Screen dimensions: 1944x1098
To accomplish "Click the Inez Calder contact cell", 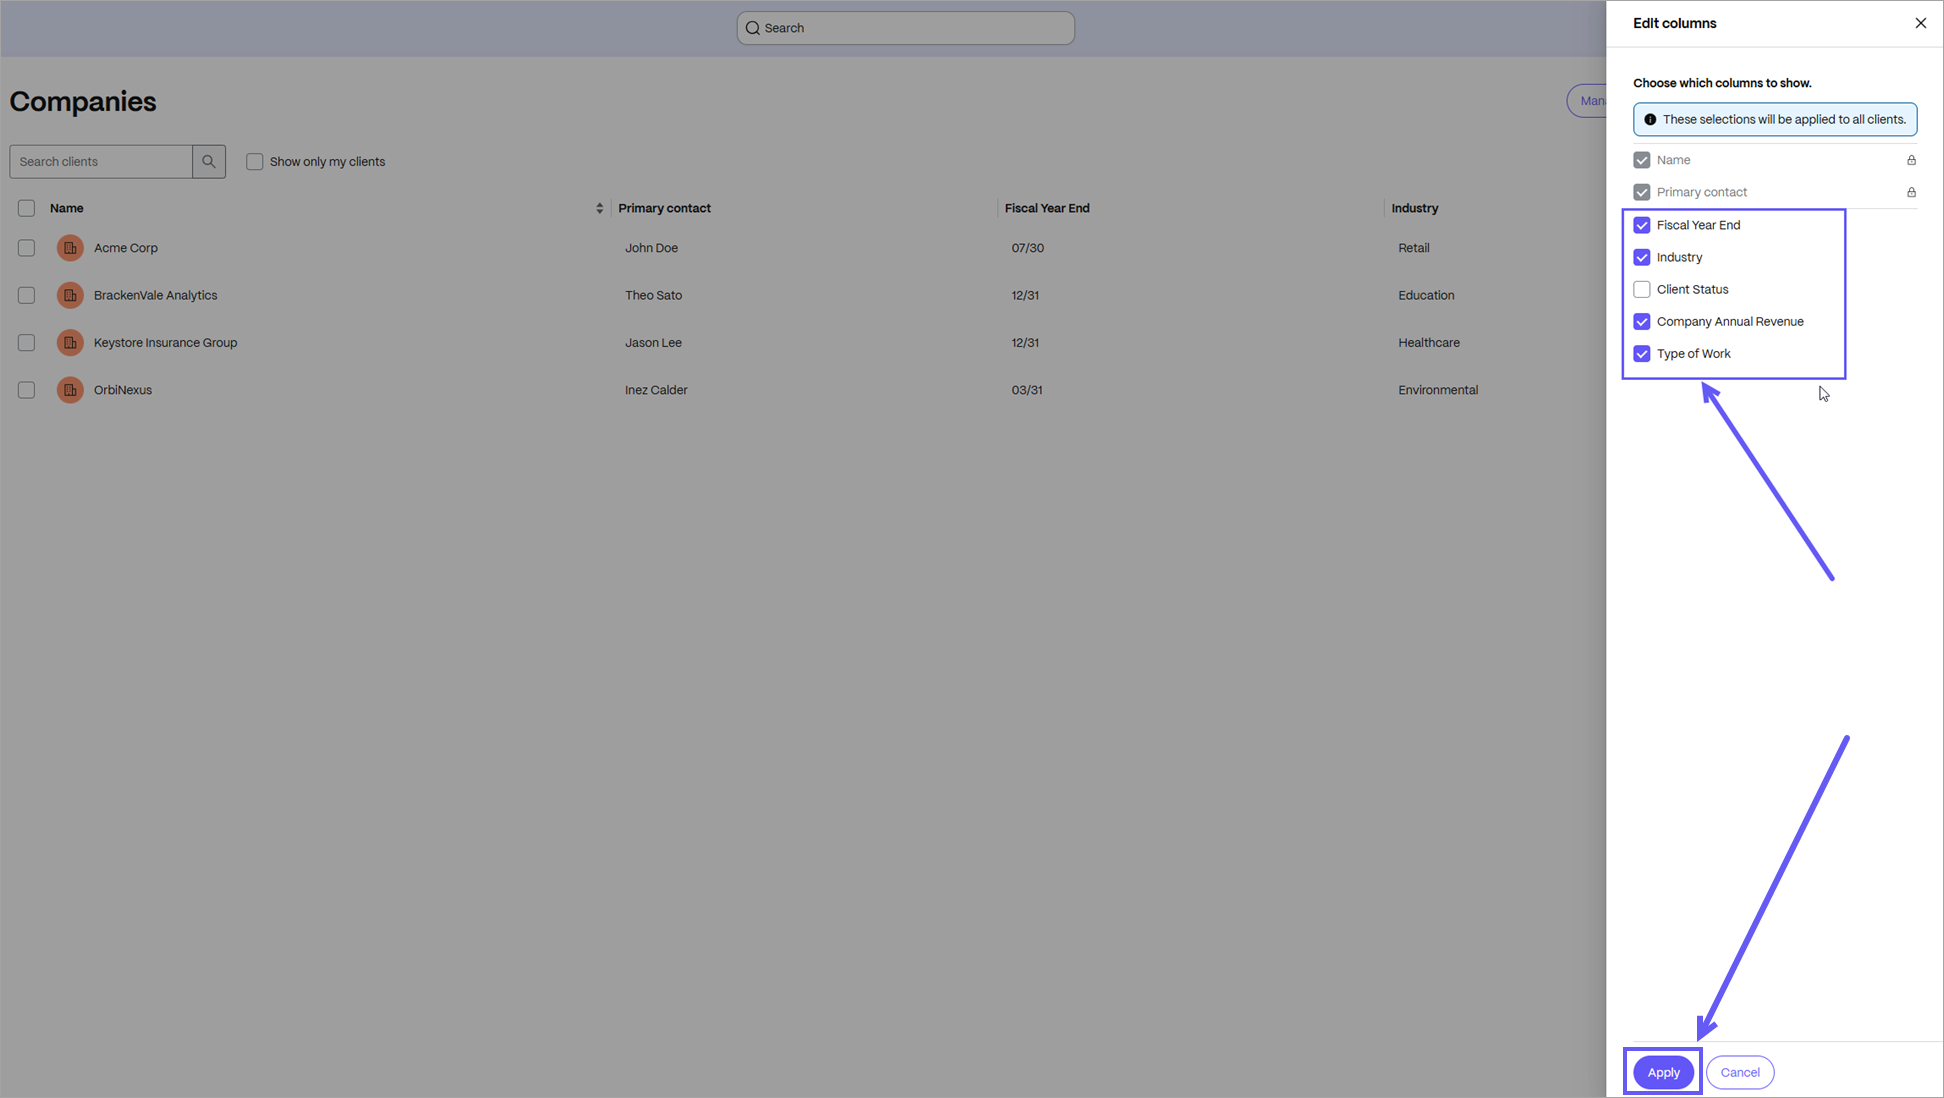I will [656, 390].
